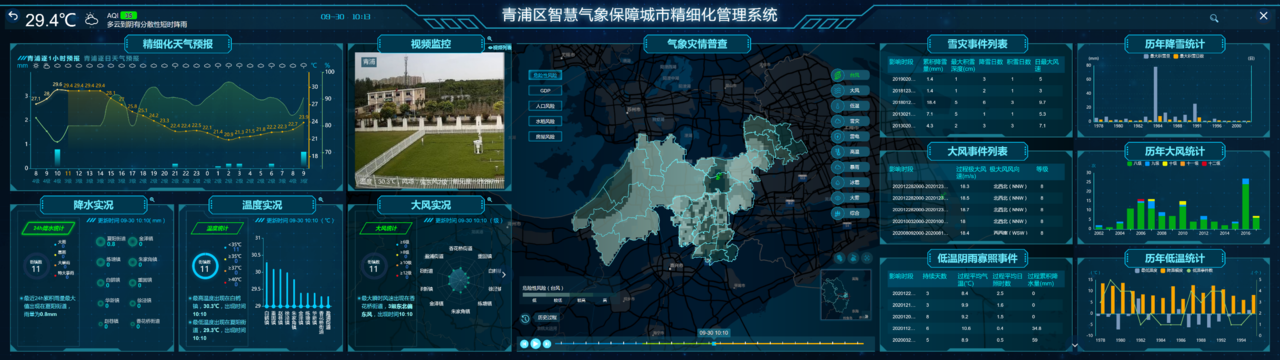Expand the side panel chevron left of the map
Viewport: 1280px width, 360px height.
504,275
